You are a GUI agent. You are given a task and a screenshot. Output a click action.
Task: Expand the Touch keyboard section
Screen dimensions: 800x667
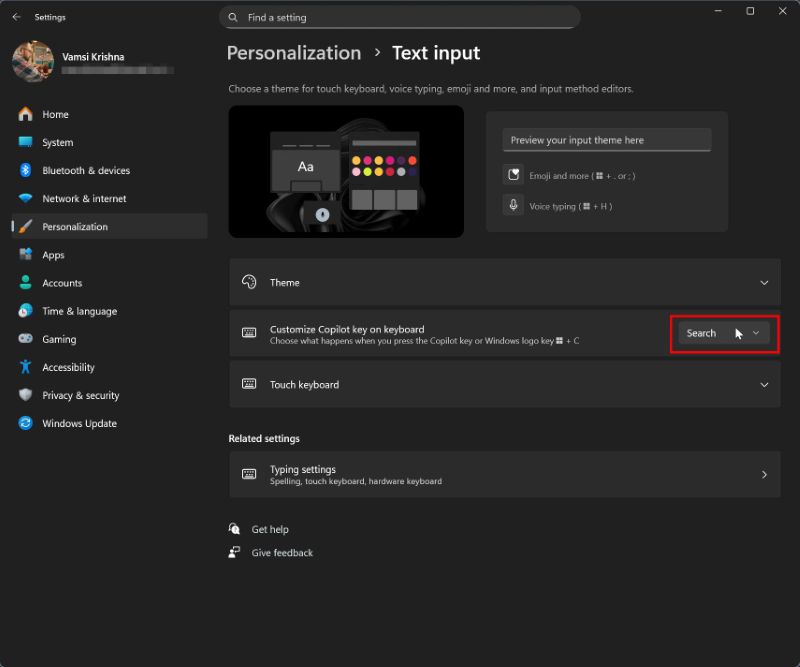click(x=504, y=385)
